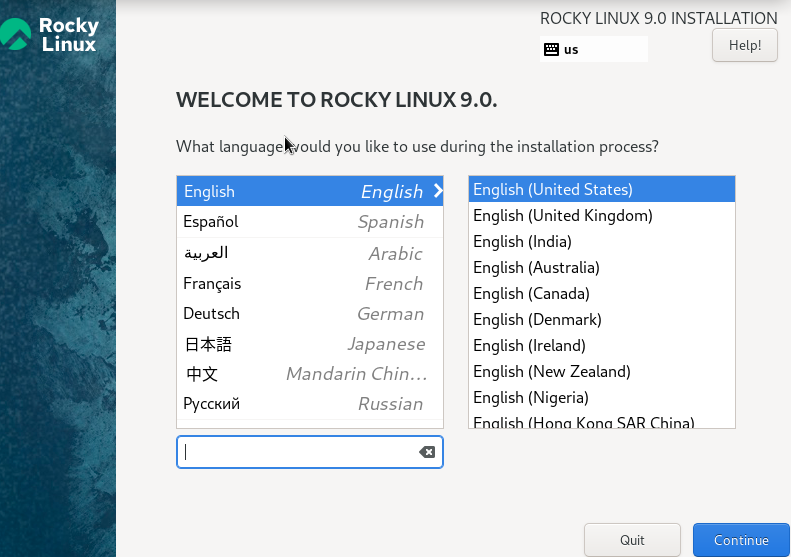The image size is (791, 557).
Task: Click the keyboard layout icon
Action: click(x=551, y=49)
